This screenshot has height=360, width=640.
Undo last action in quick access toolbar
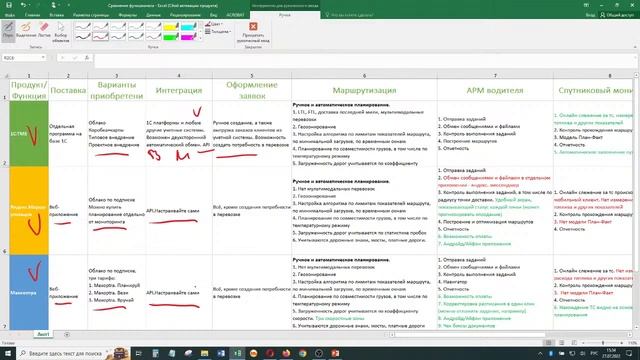tap(23, 5)
